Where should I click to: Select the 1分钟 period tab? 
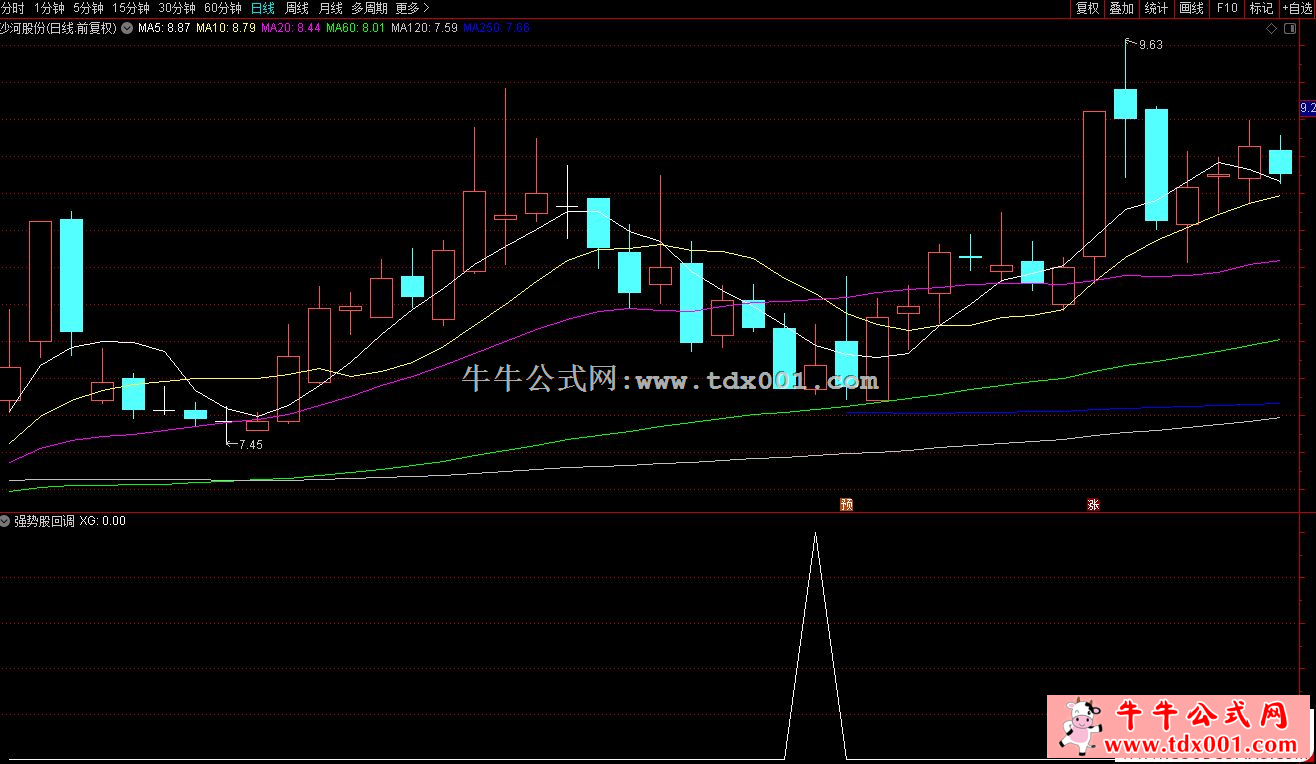point(49,8)
